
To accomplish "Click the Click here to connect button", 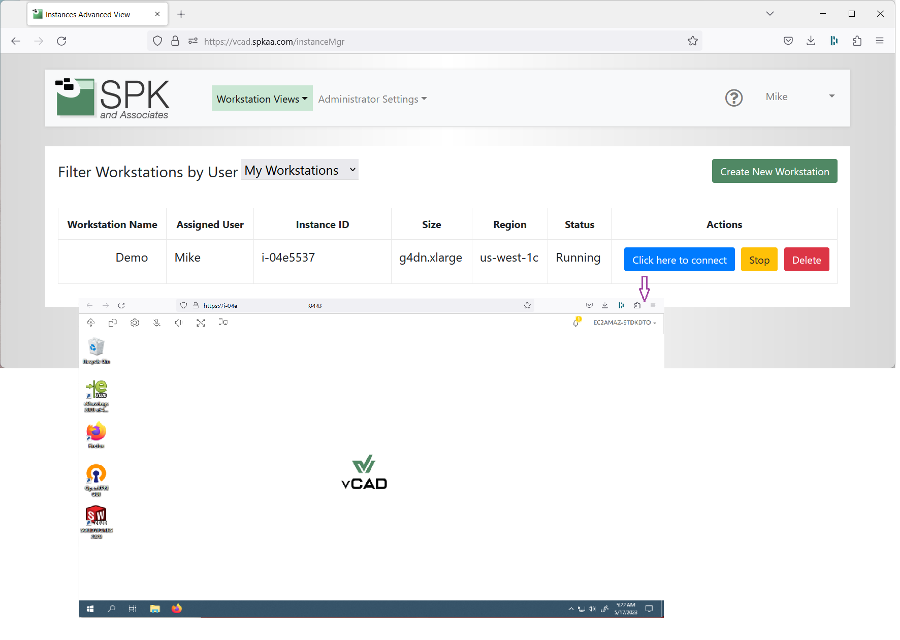I will coord(679,260).
